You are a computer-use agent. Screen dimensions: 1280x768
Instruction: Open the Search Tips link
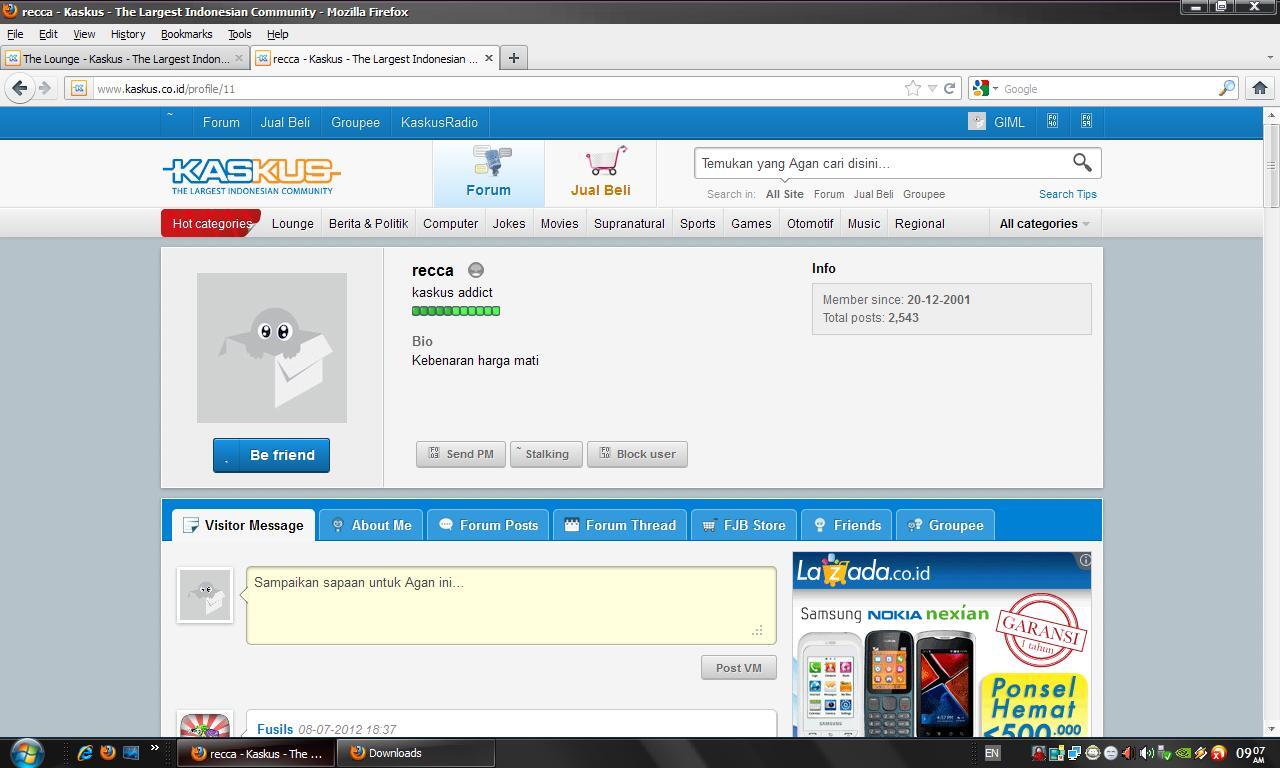(1067, 194)
